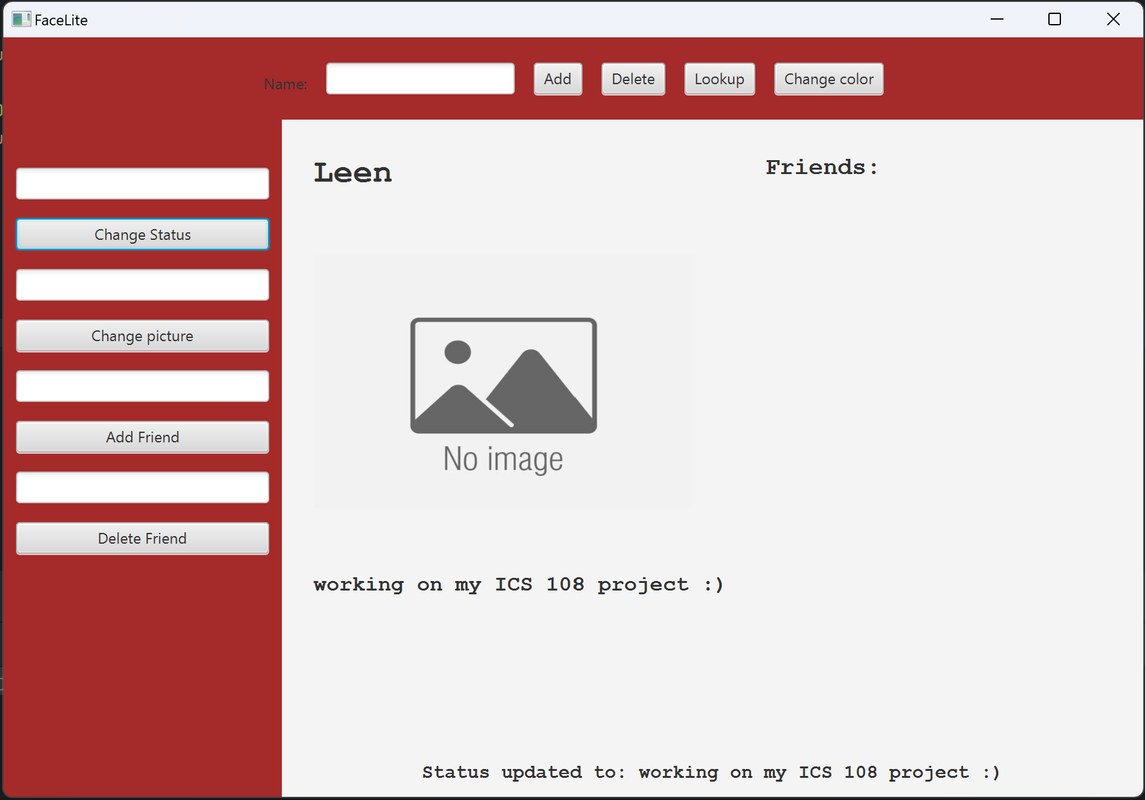Click the Add button

click(558, 79)
